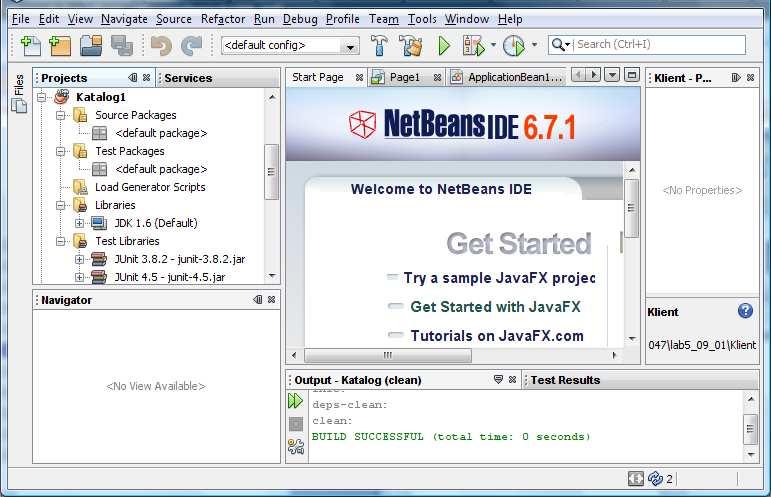Minimize the Output window
The image size is (771, 497).
click(498, 379)
